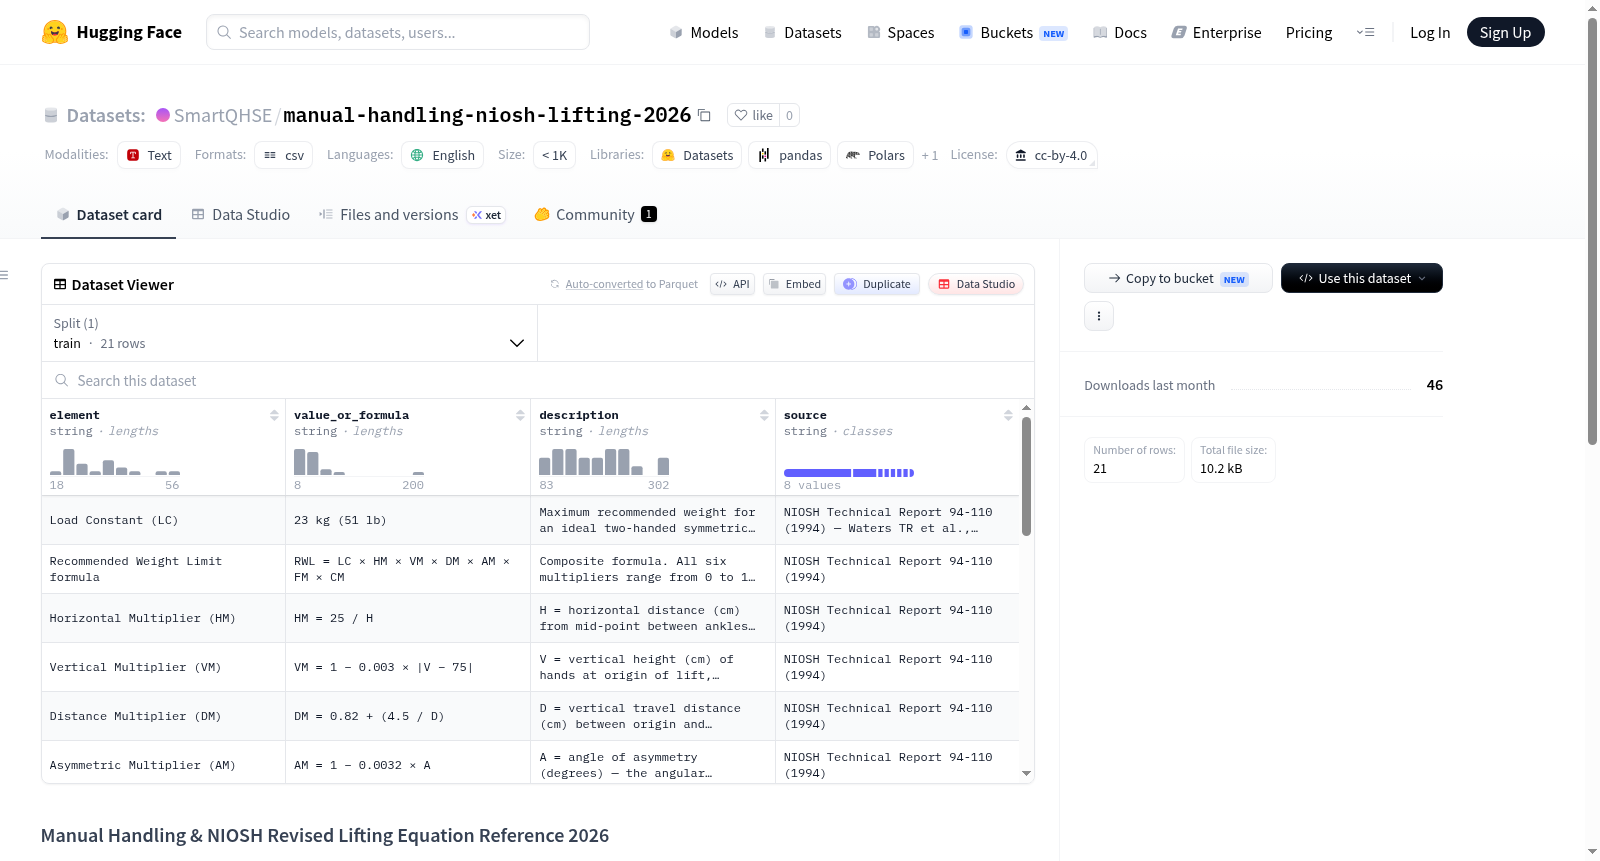The image size is (1600, 861).
Task: Click the cc-by-4.0 license tag
Action: pos(1052,155)
